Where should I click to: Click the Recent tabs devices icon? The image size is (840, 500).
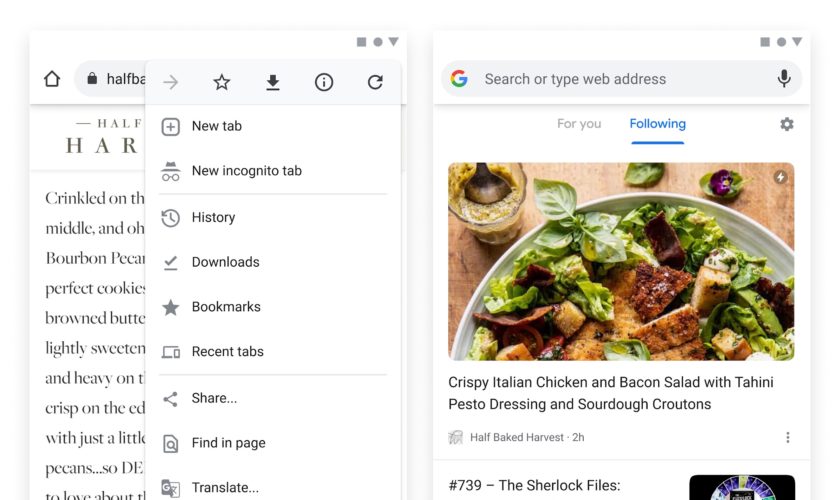click(170, 352)
